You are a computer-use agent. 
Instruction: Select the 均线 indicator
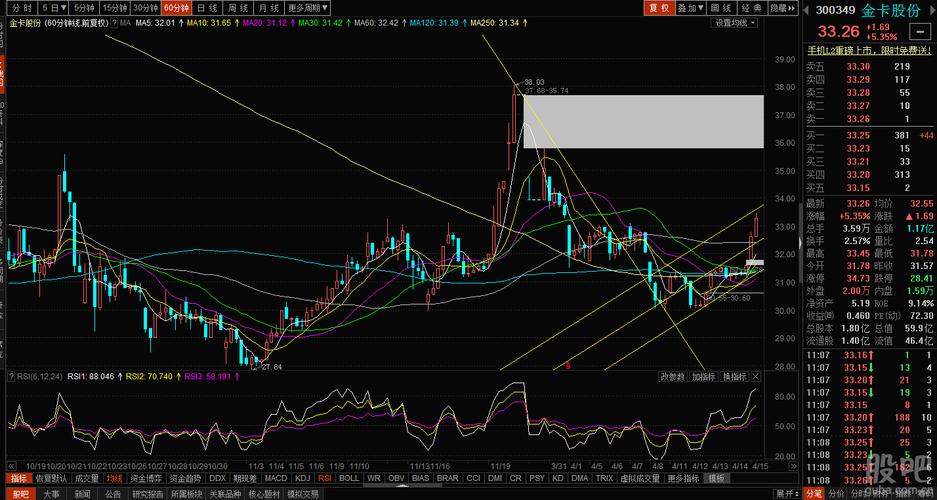click(115, 478)
